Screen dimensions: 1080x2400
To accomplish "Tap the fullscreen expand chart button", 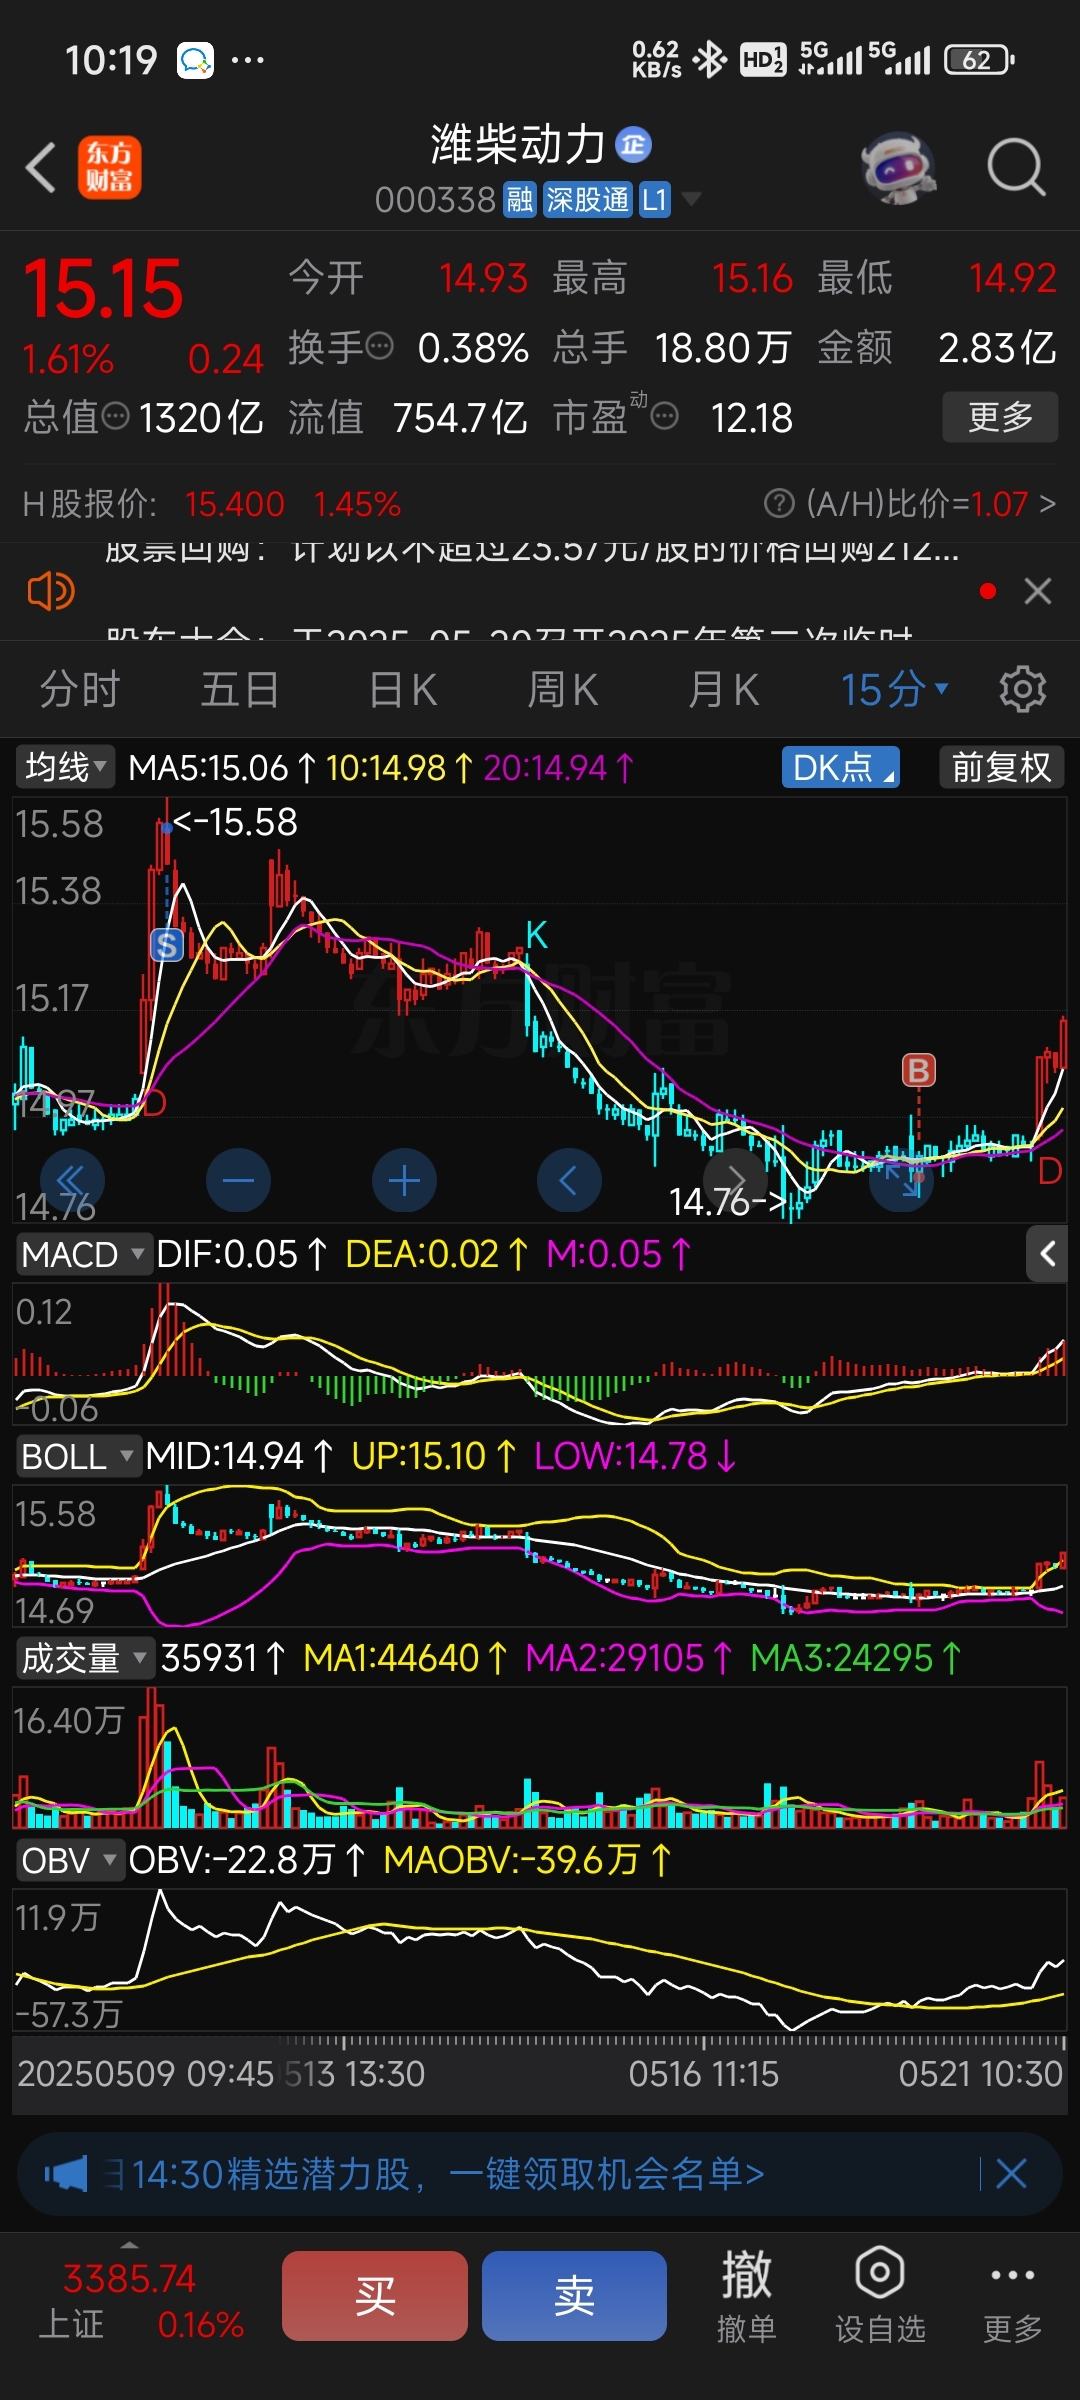I will tap(901, 1181).
